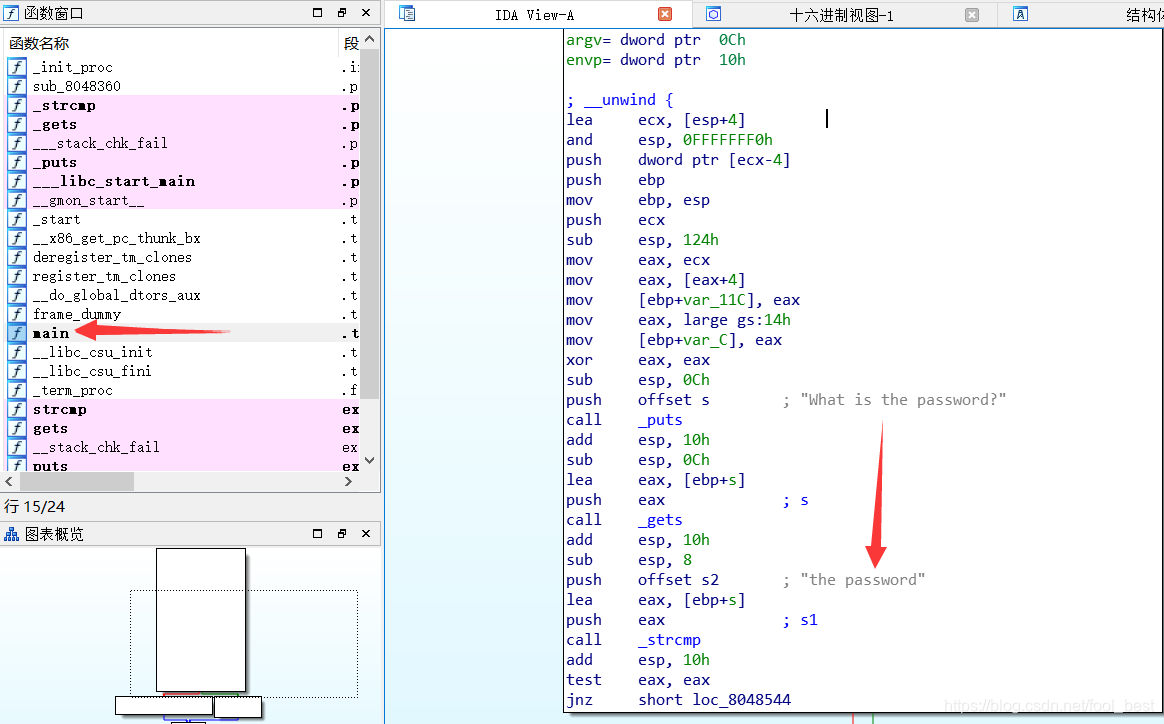
Task: Sort by 函数名称 column header
Action: coord(171,43)
